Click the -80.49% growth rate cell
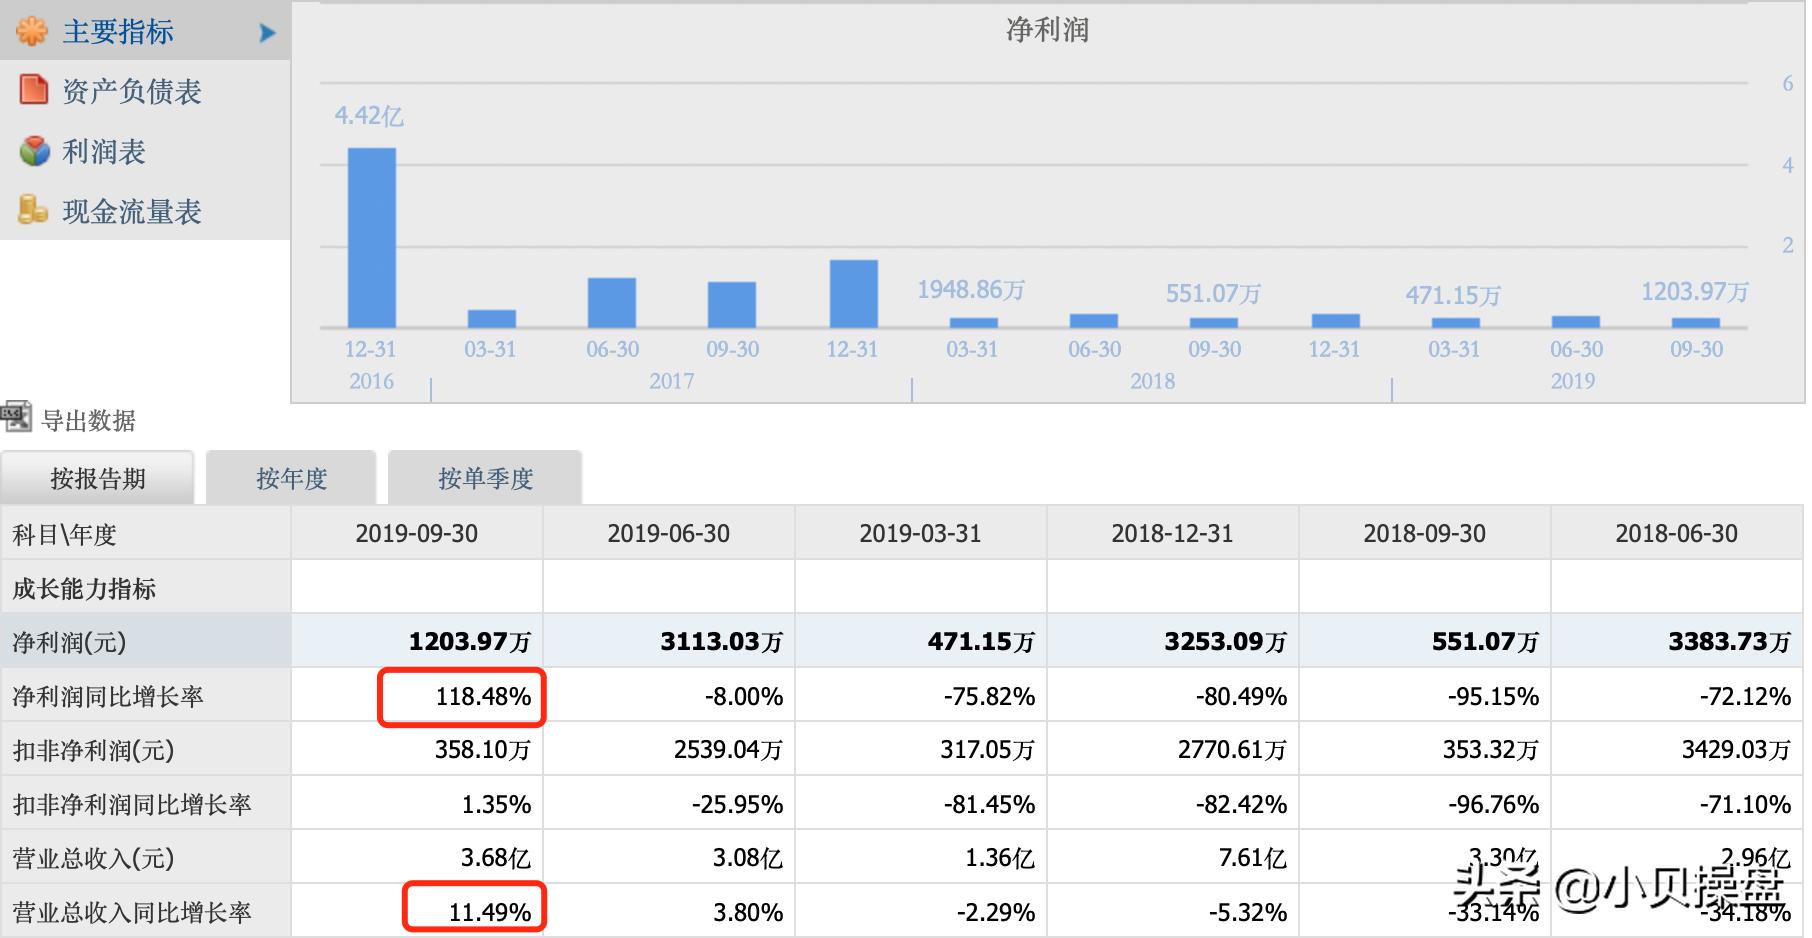The height and width of the screenshot is (938, 1812). point(1173,696)
